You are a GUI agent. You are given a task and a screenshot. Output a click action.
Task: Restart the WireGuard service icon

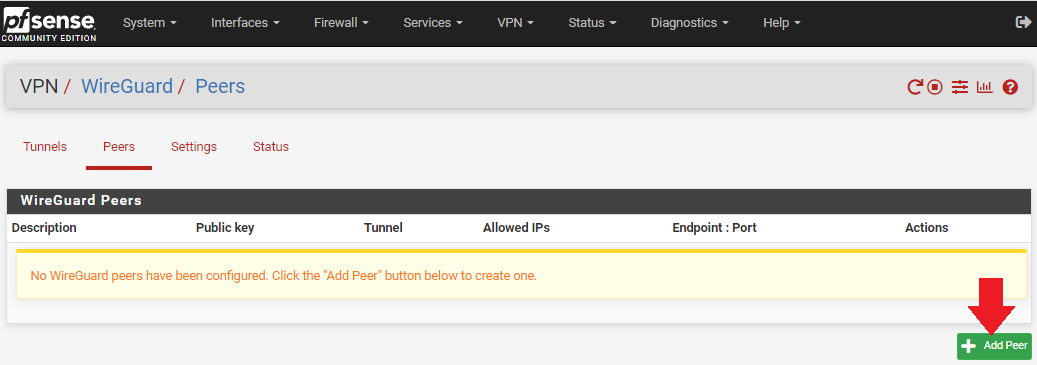(915, 87)
